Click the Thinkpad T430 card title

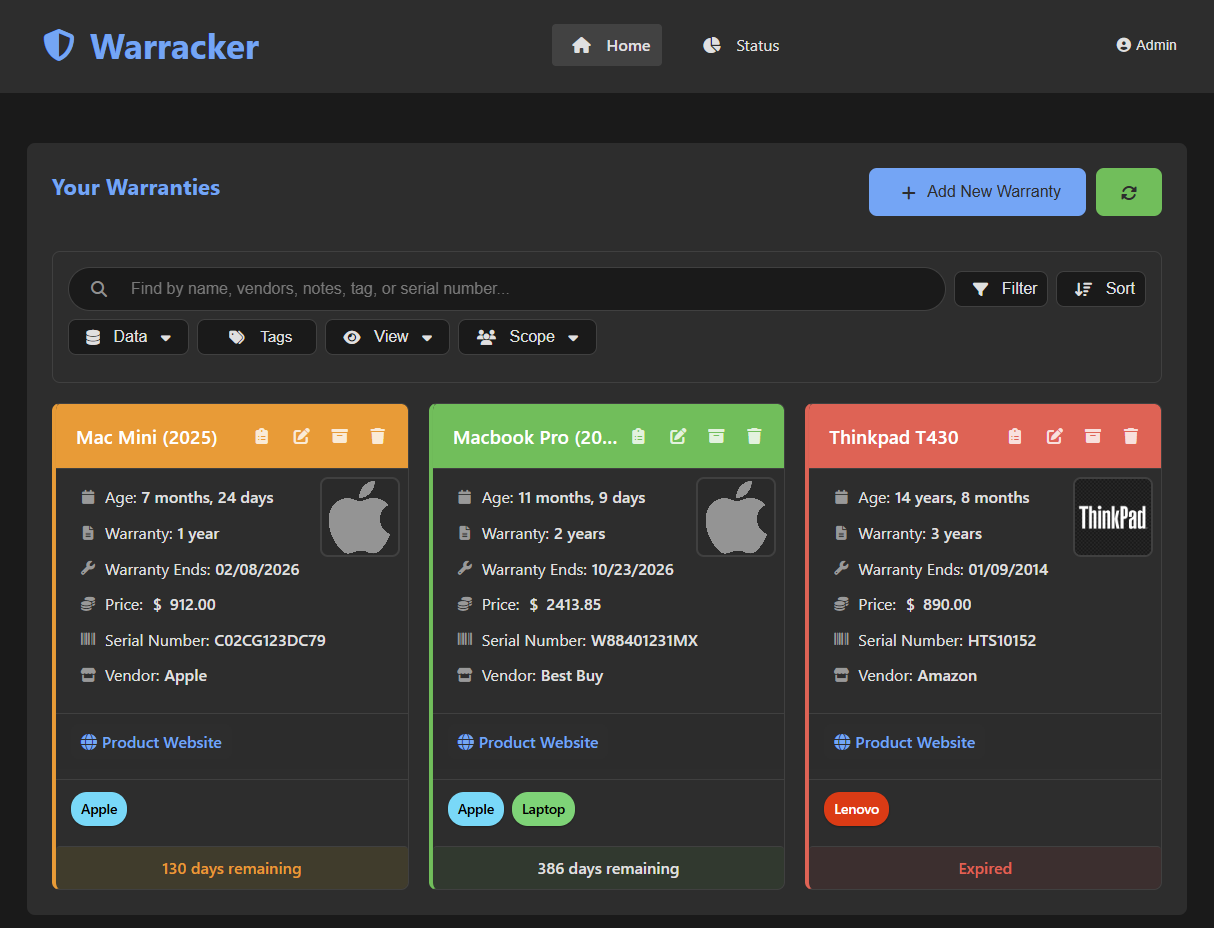(x=894, y=437)
